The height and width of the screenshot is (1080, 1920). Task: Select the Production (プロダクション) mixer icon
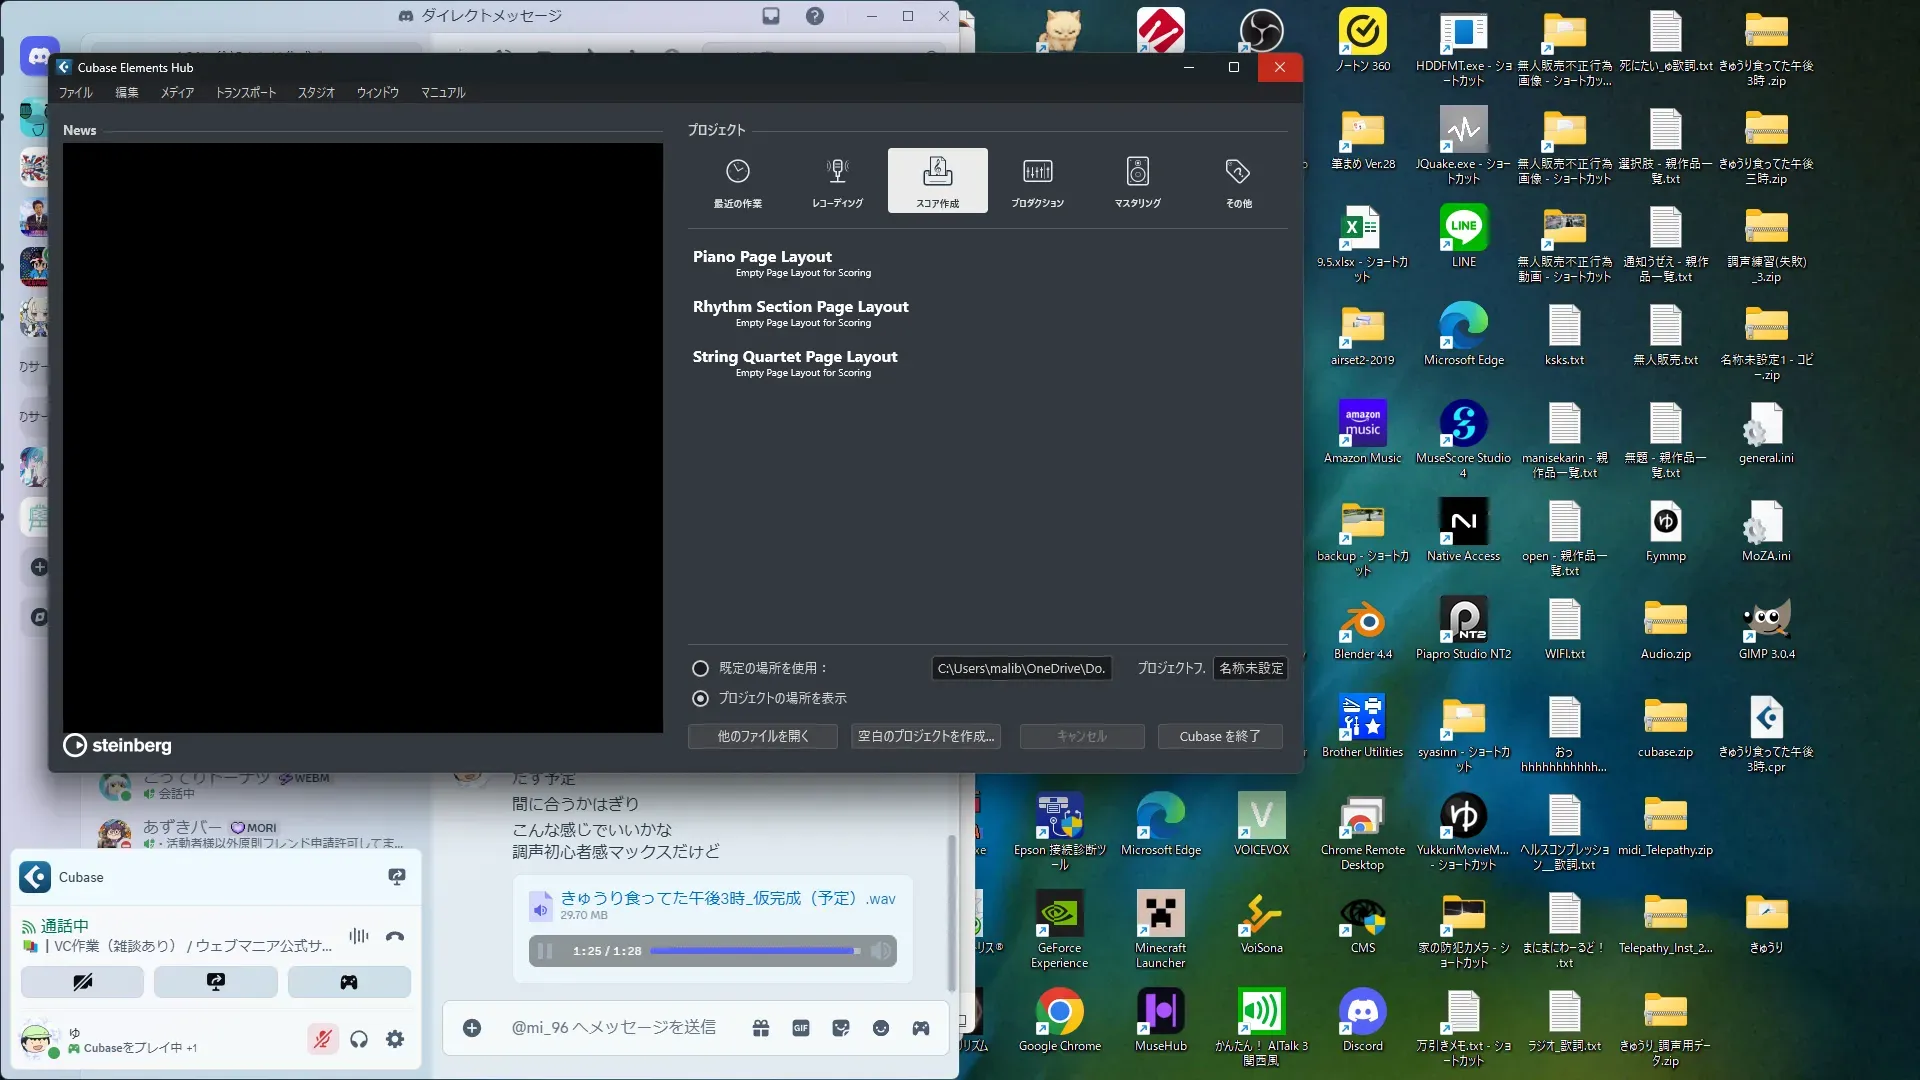pos(1037,172)
